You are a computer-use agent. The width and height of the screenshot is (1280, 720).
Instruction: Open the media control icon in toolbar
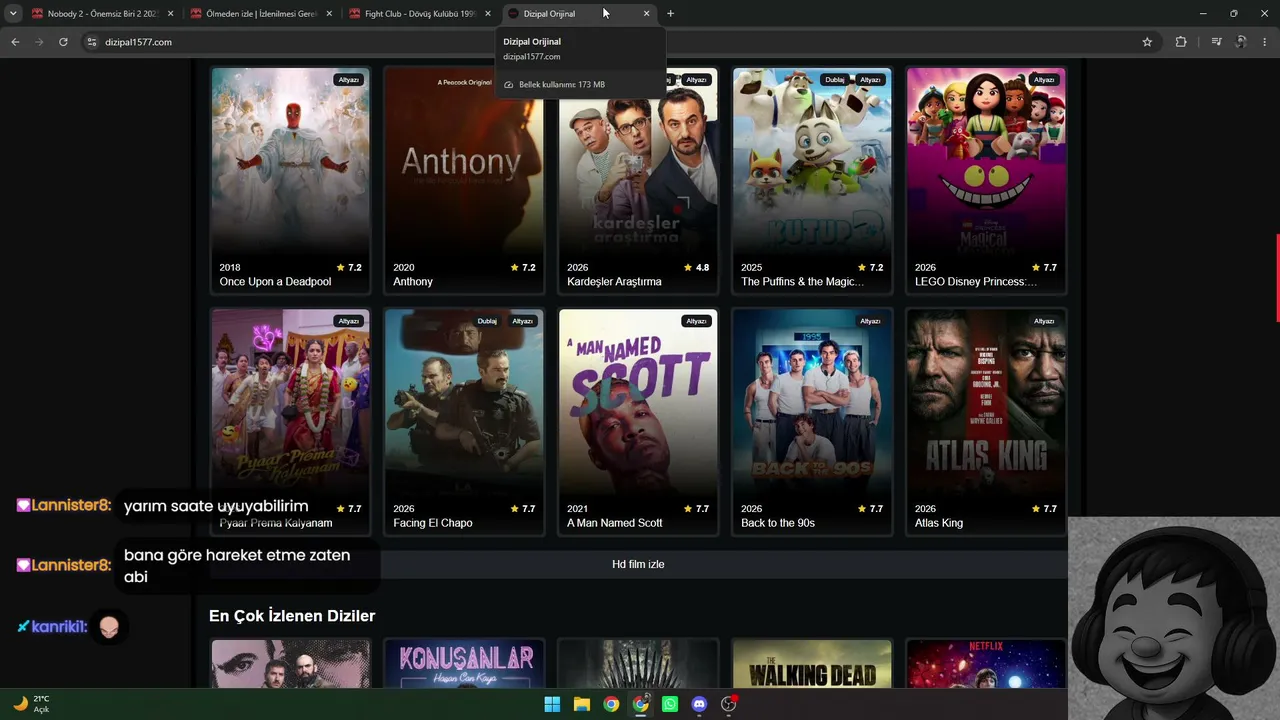(1216, 42)
